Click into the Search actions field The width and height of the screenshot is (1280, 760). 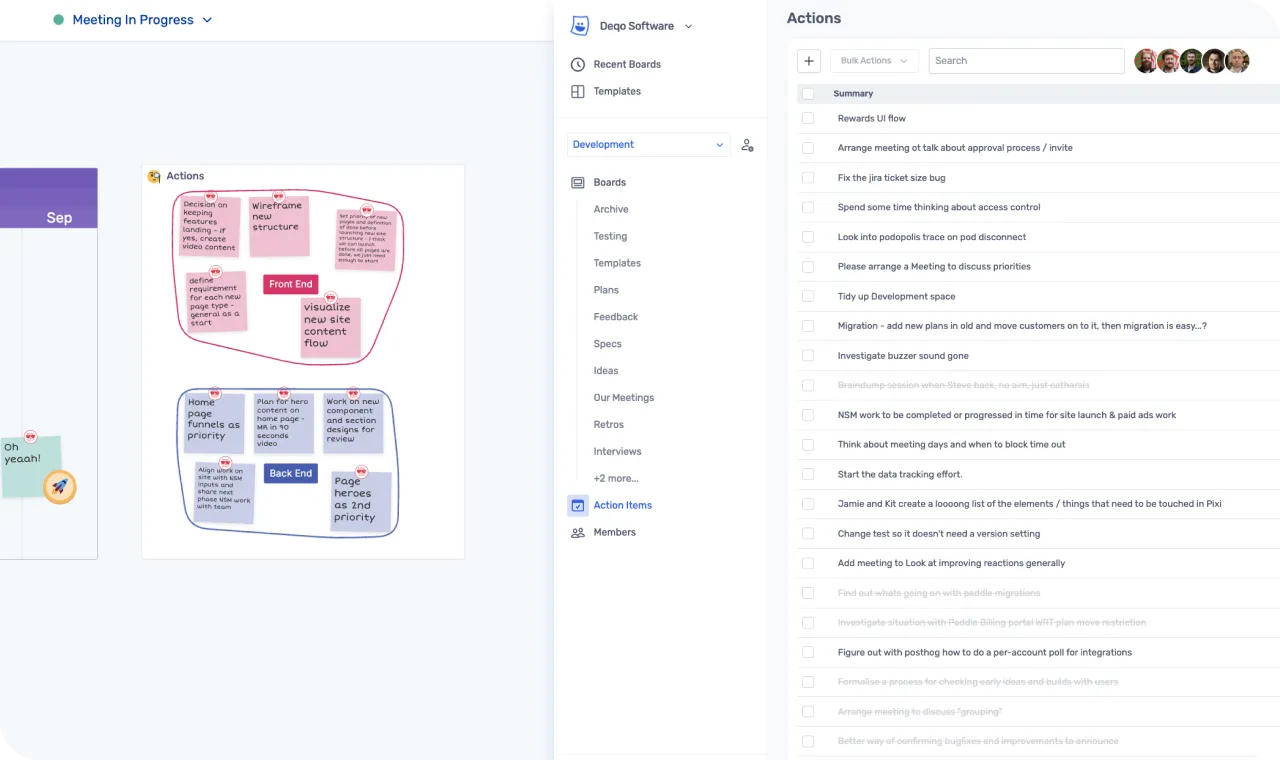[x=1026, y=61]
